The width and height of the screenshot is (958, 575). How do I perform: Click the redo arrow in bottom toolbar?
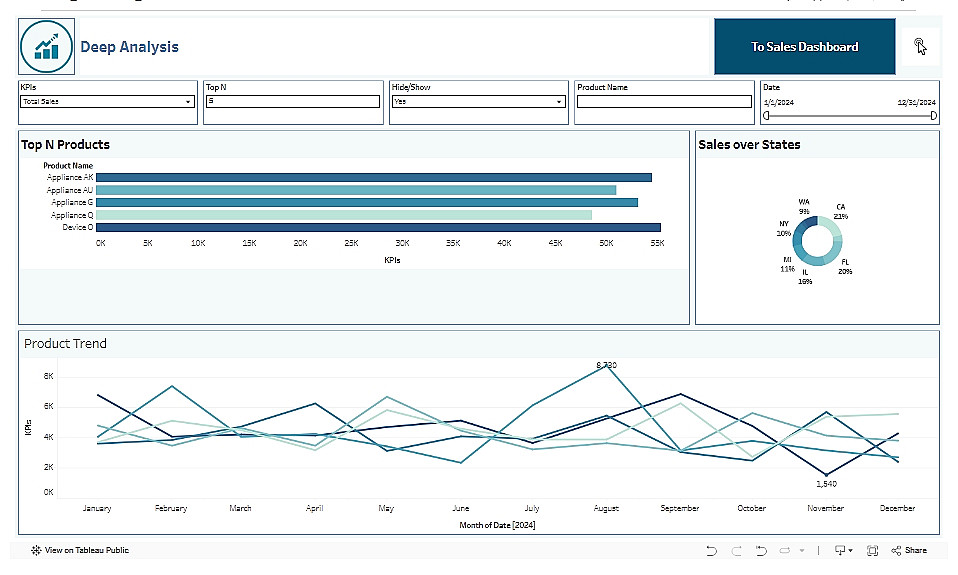pos(736,551)
